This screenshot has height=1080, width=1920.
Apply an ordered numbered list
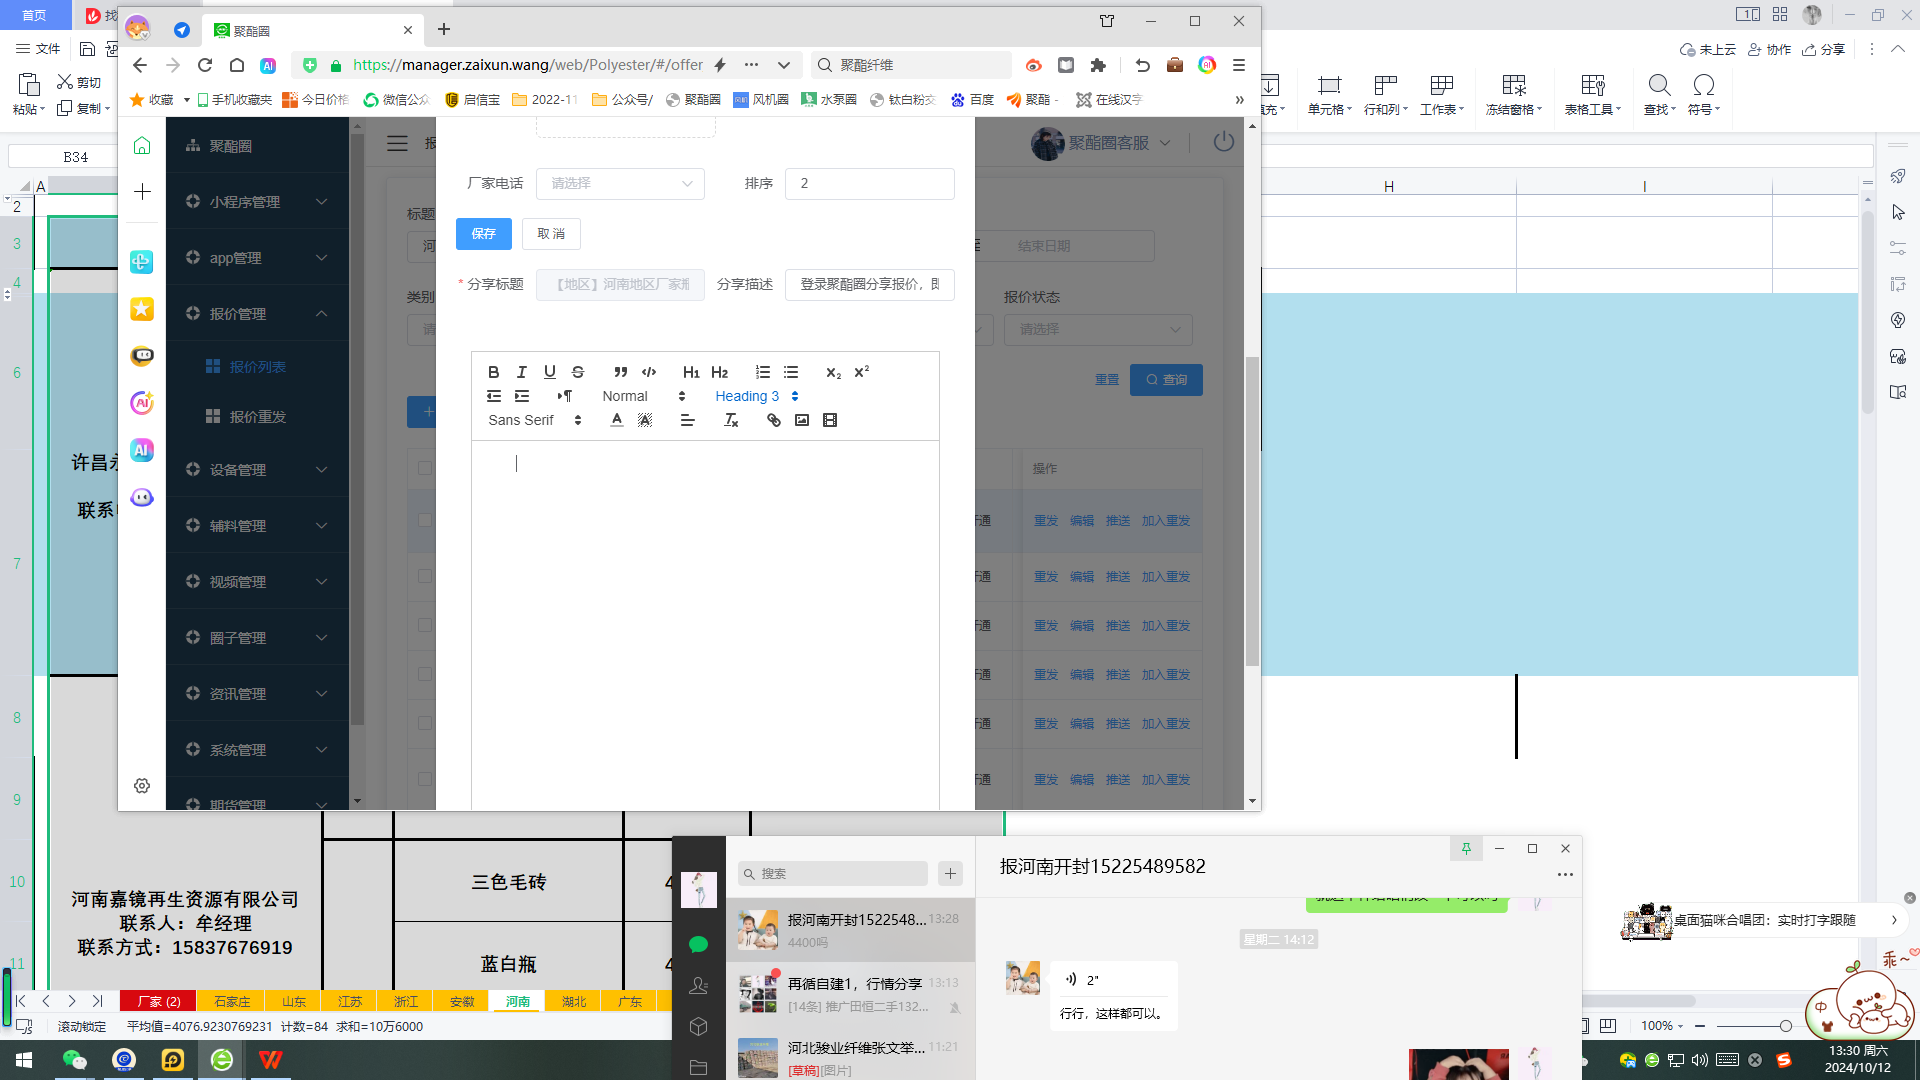click(x=763, y=372)
